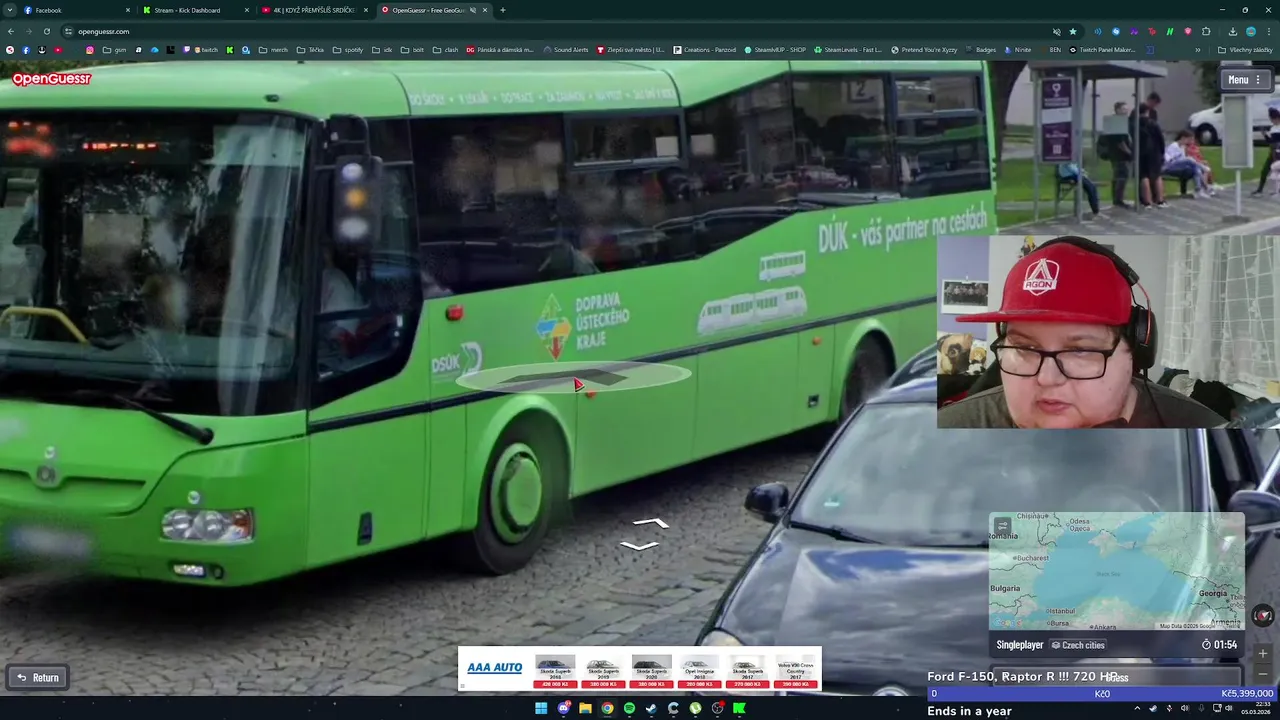1280x720 pixels.
Task: Open the Všechny záložky bookmarks folder
Action: coord(1245,49)
